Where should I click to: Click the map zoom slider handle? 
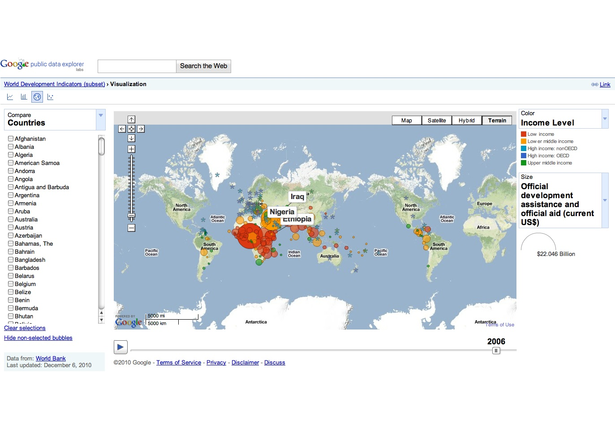pyautogui.click(x=131, y=216)
